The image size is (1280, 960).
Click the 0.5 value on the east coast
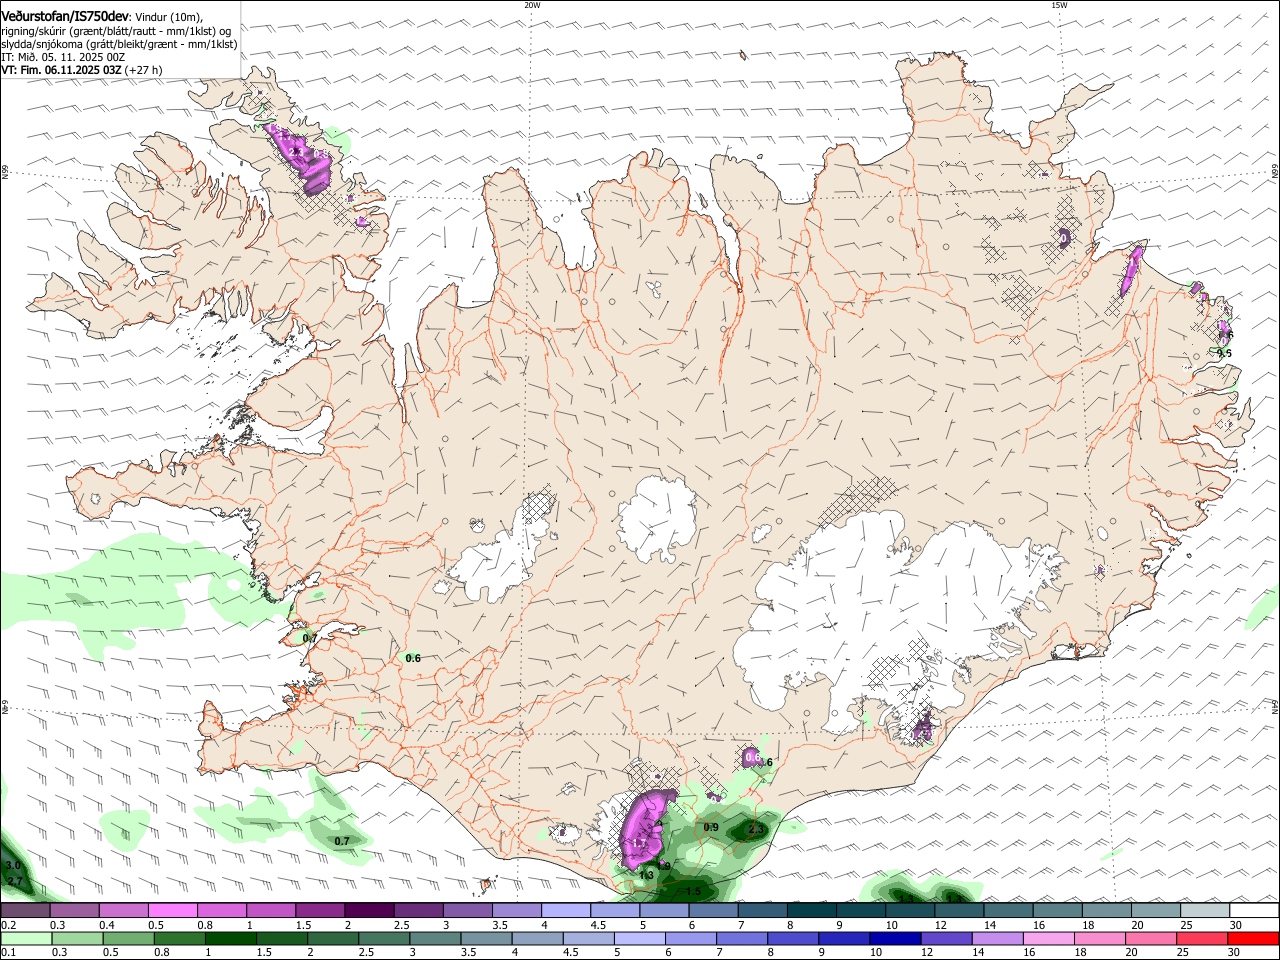click(1224, 353)
